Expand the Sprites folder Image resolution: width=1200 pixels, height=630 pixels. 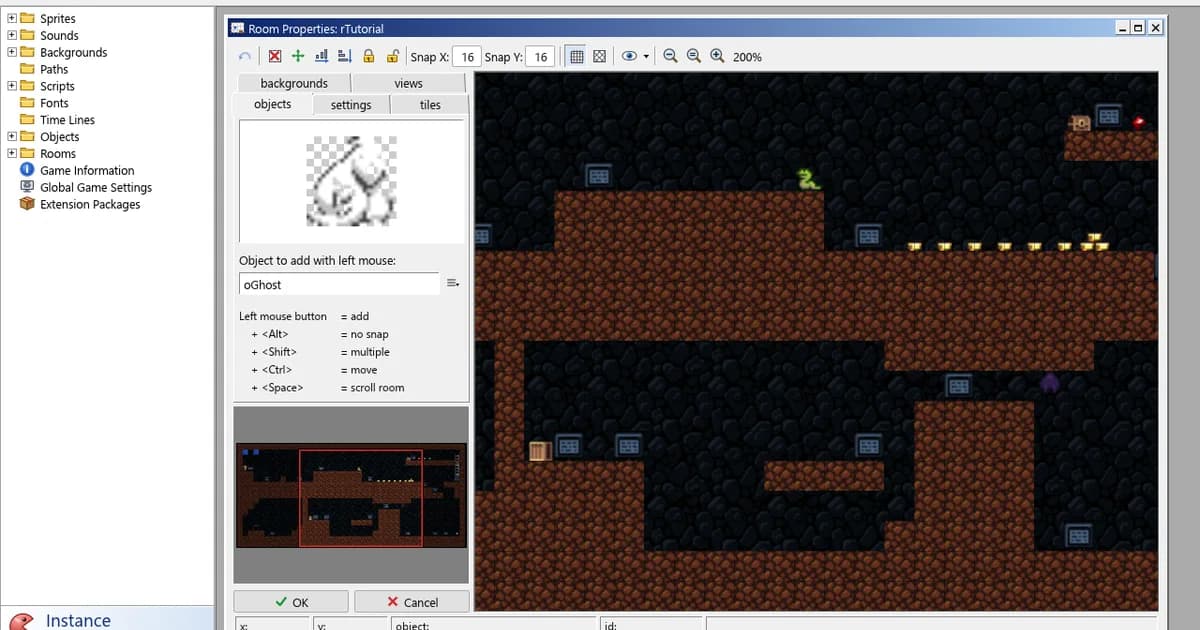(12, 18)
